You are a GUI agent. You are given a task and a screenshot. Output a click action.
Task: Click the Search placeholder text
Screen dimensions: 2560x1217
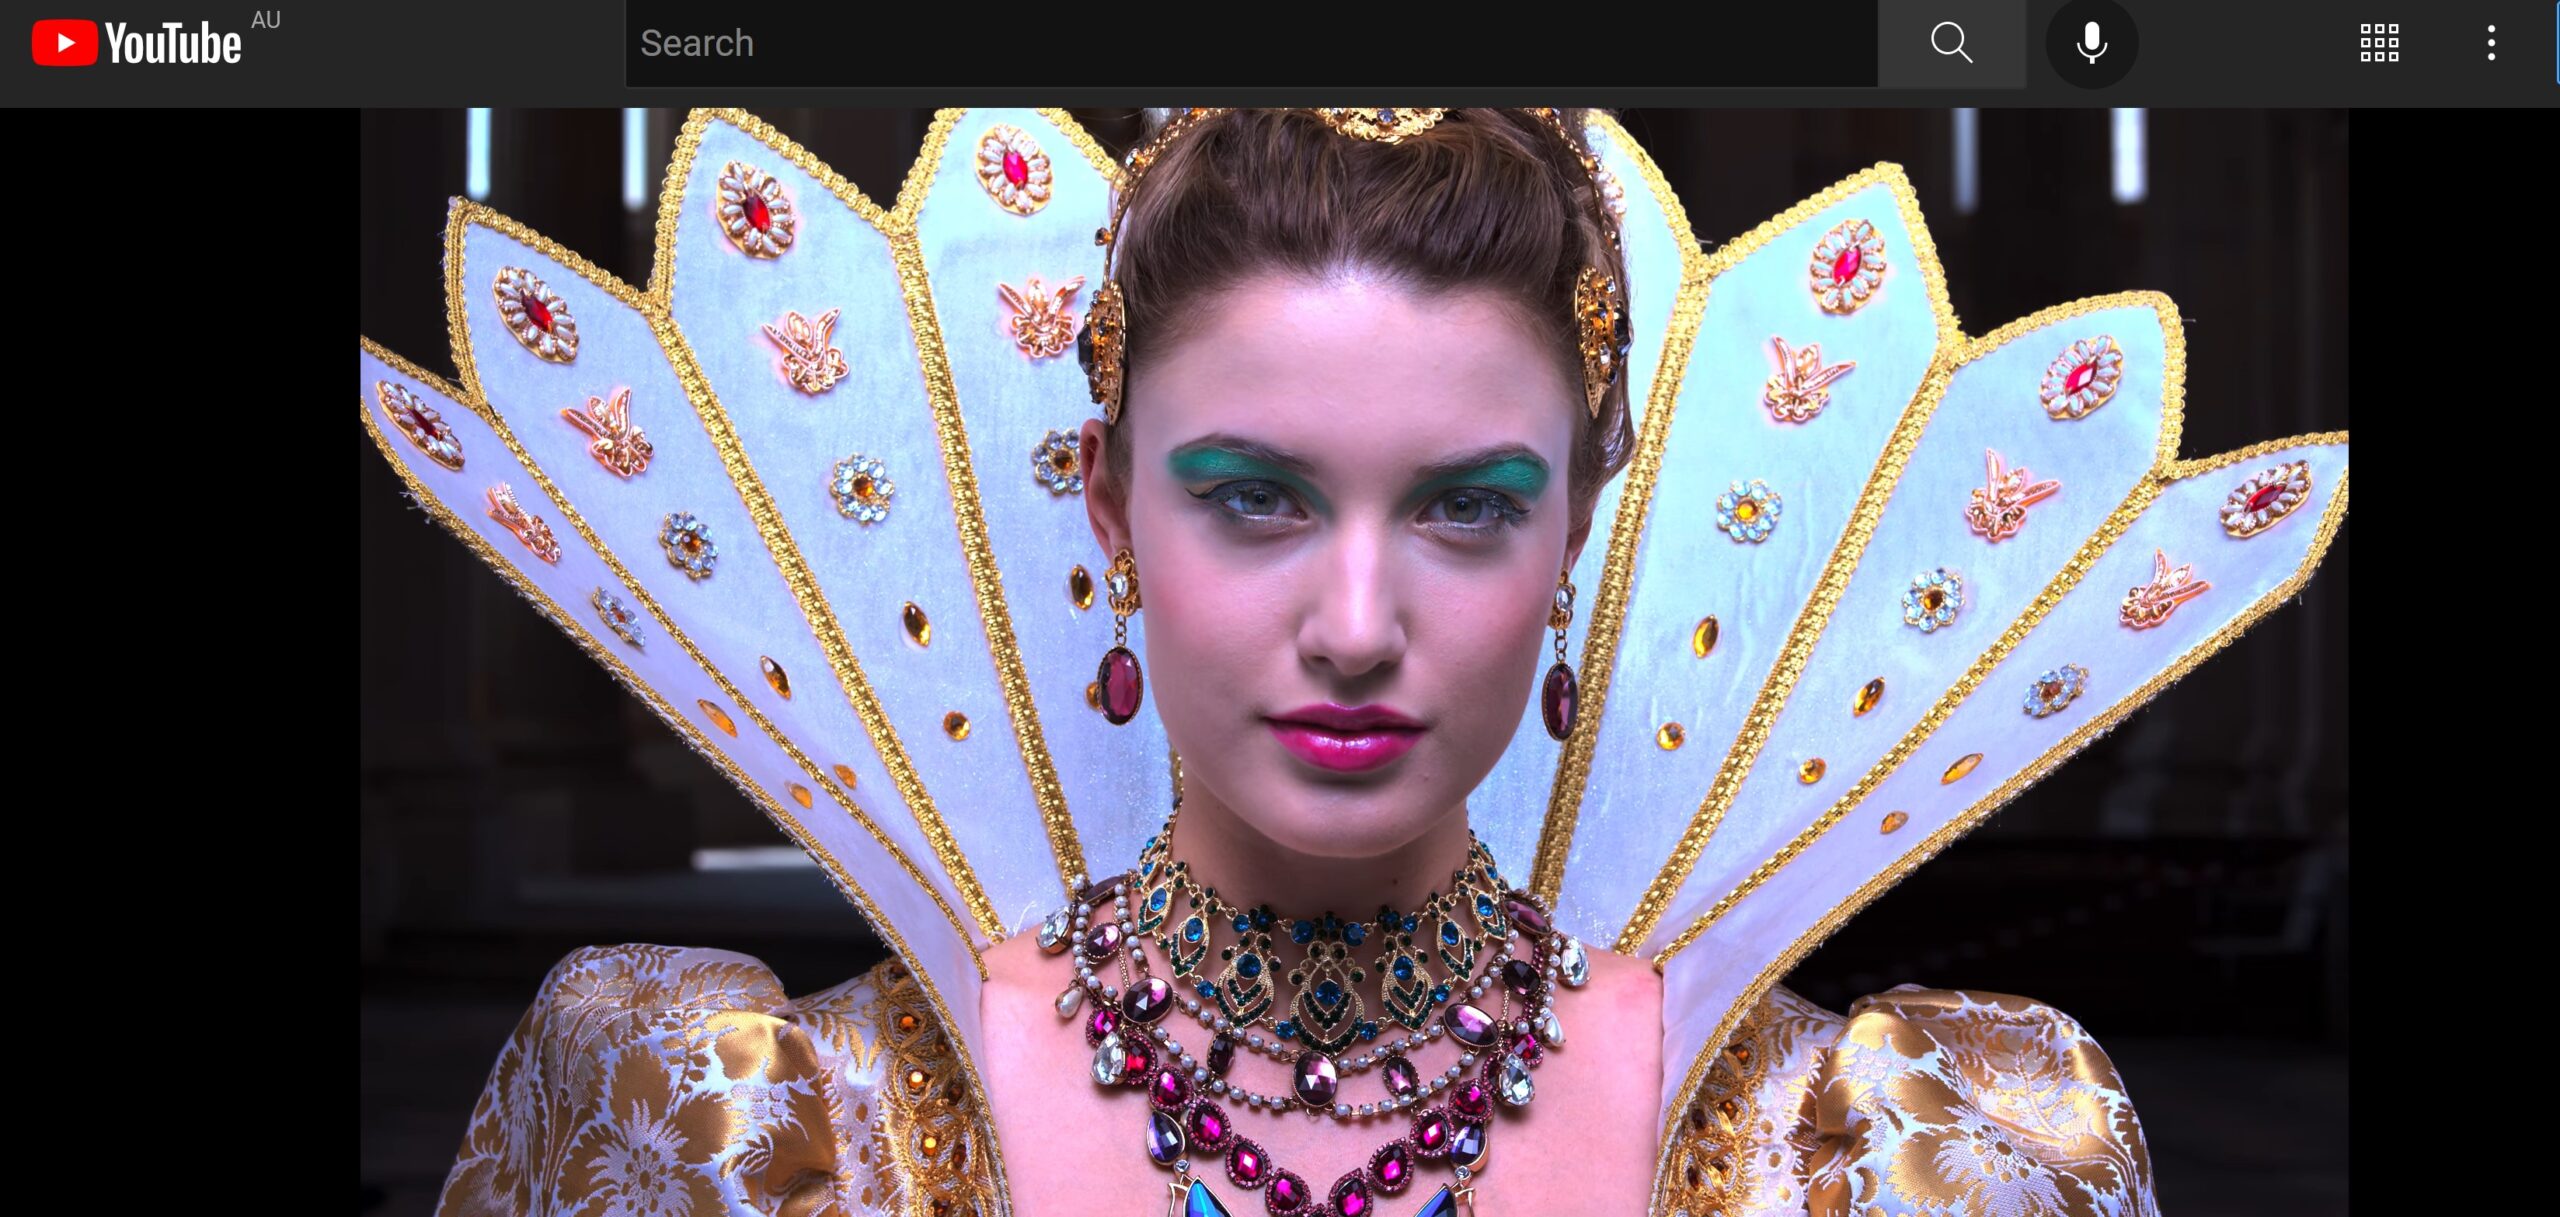point(697,43)
